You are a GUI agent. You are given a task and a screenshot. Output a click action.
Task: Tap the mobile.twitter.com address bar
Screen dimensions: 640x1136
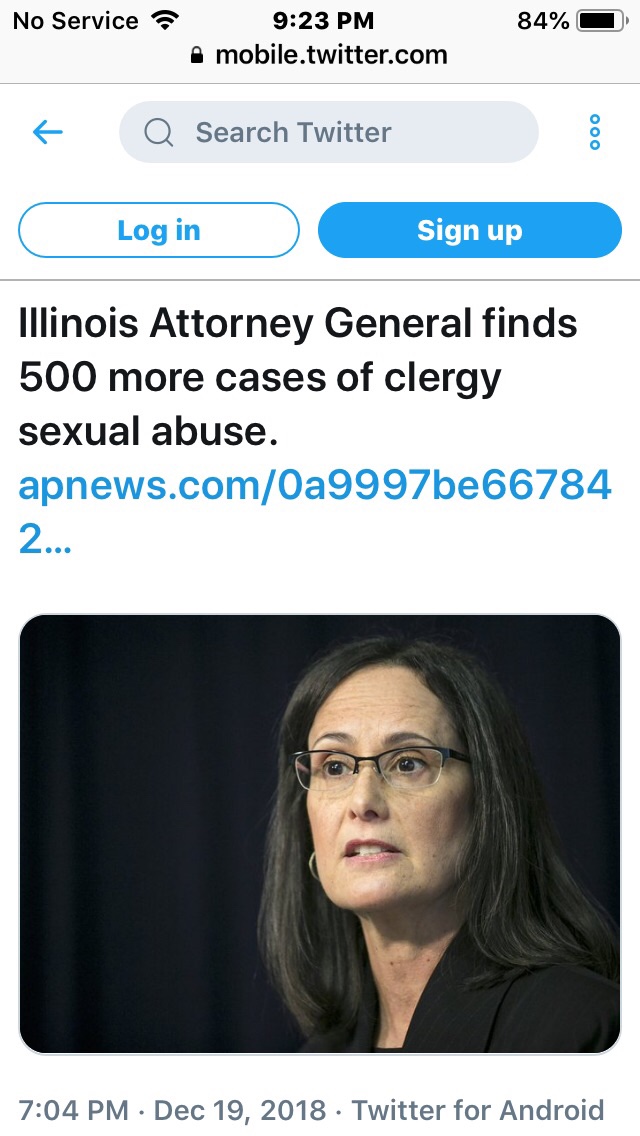[330, 54]
